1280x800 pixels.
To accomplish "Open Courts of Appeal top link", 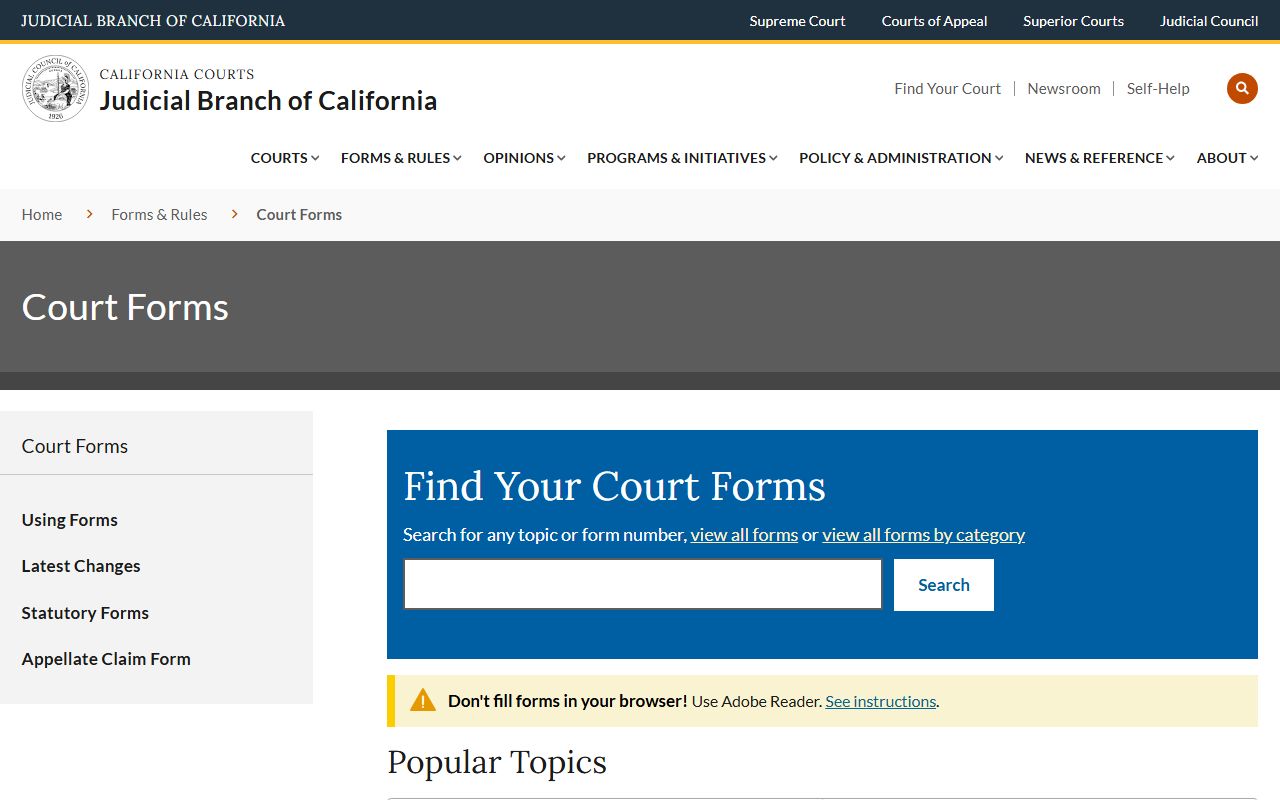I will pos(934,21).
